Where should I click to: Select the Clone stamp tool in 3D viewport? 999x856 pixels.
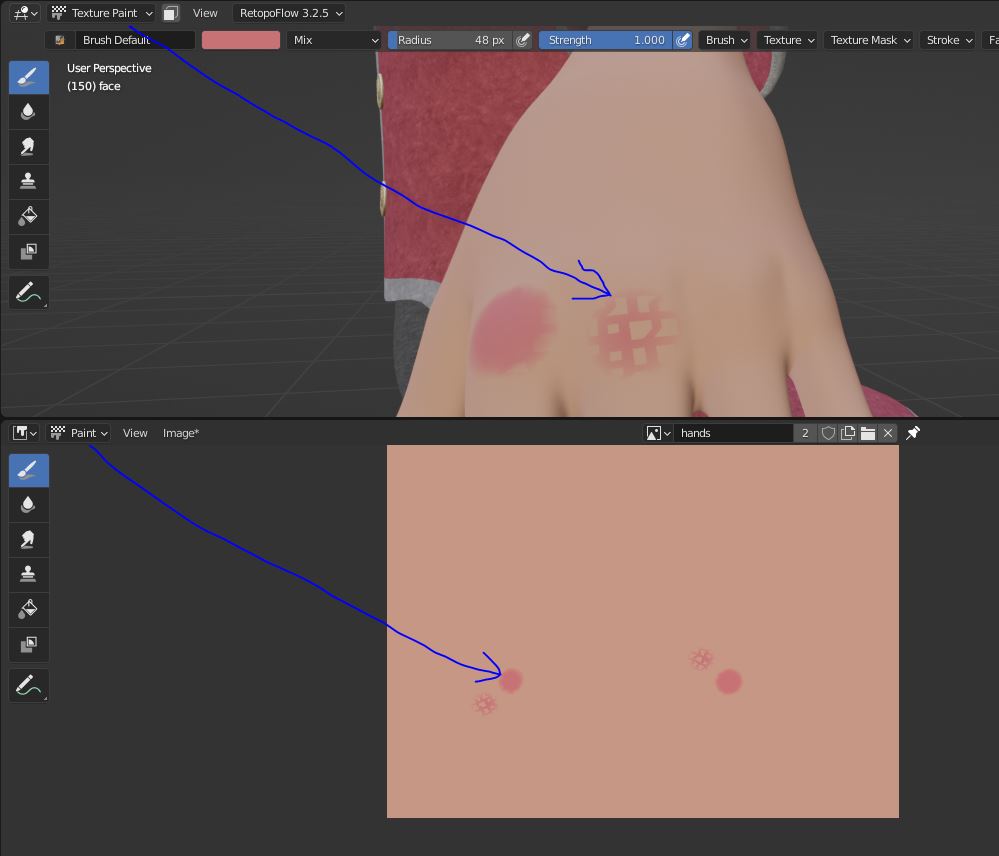click(29, 182)
